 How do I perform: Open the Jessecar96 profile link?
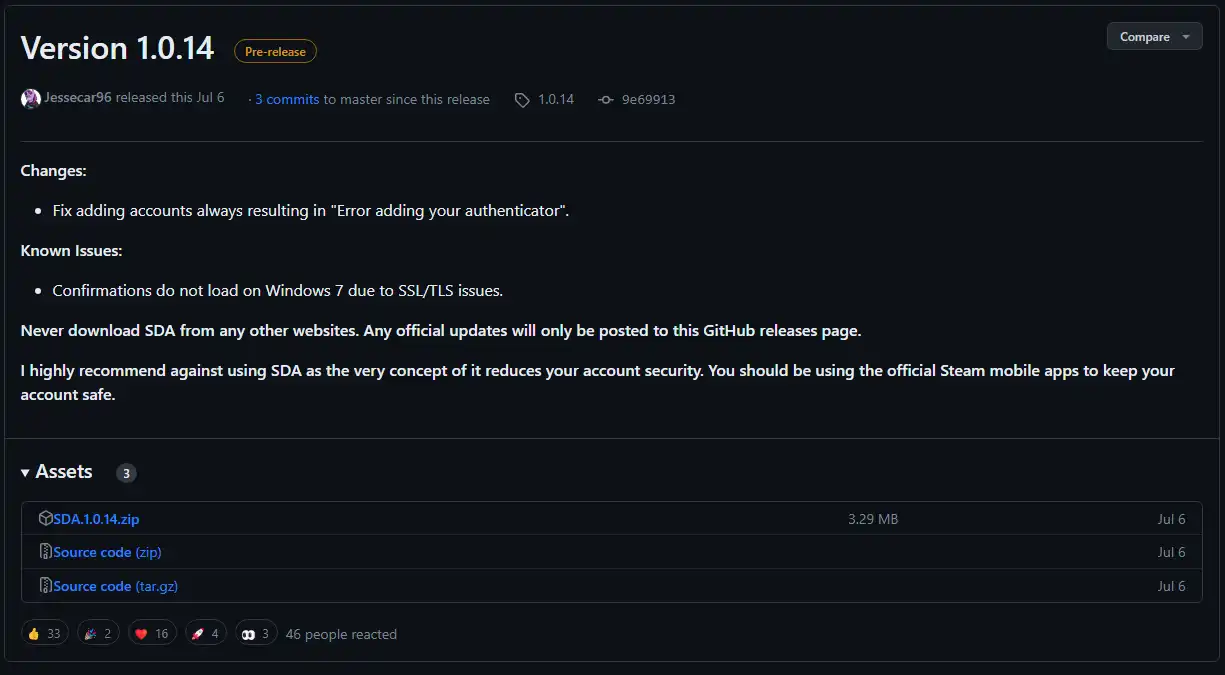point(78,98)
